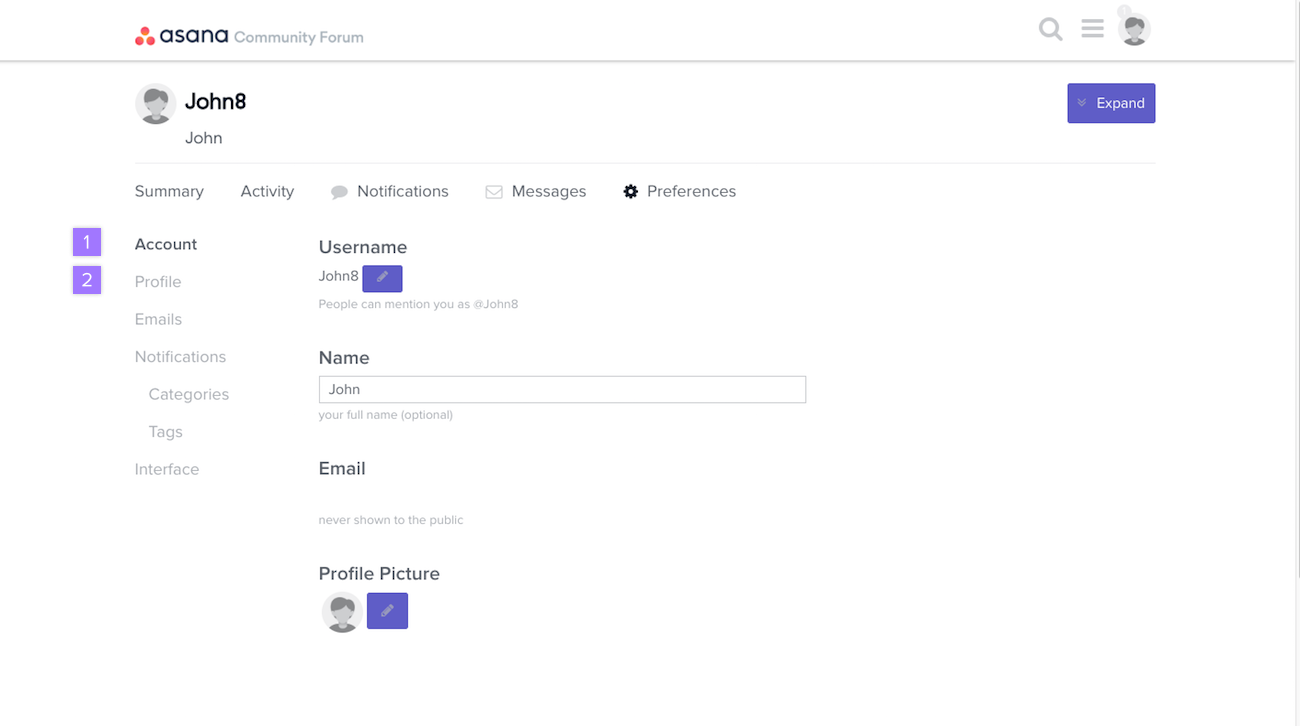Click the pencil icon beside username John8
Viewport: 1300px width, 726px height.
coord(382,278)
